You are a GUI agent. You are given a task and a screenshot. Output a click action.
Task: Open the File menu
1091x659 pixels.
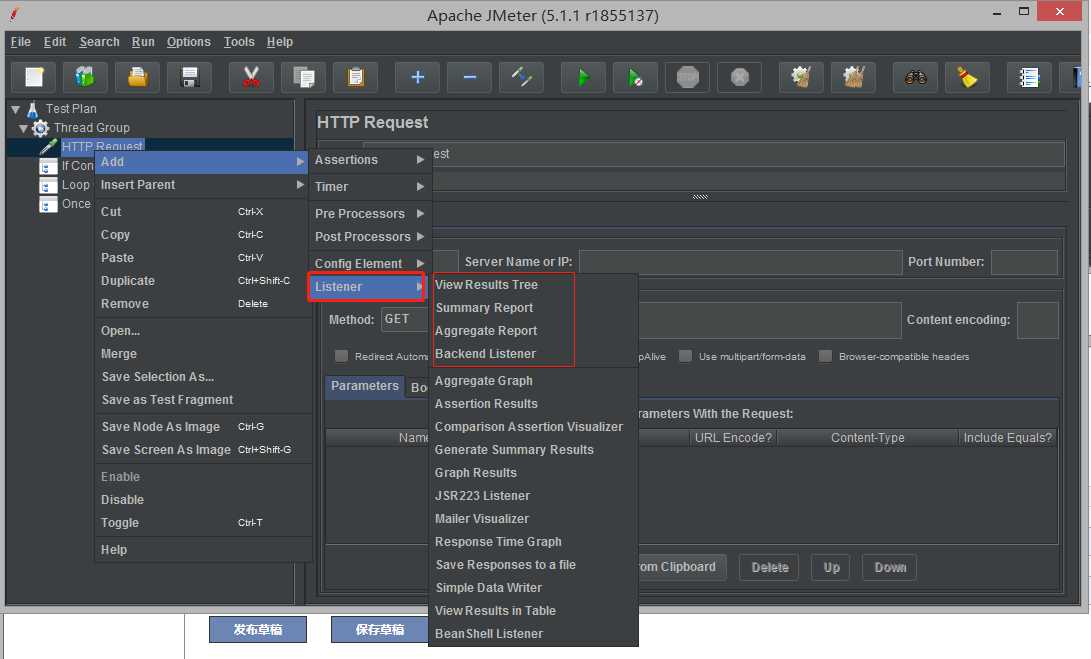[x=20, y=42]
